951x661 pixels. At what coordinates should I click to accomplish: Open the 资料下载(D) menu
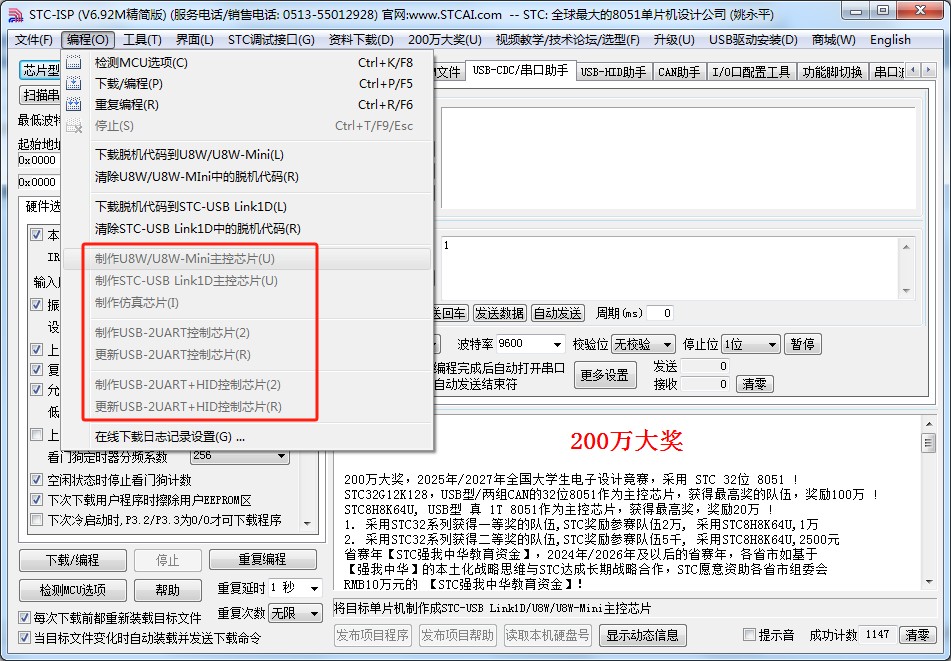coord(361,40)
